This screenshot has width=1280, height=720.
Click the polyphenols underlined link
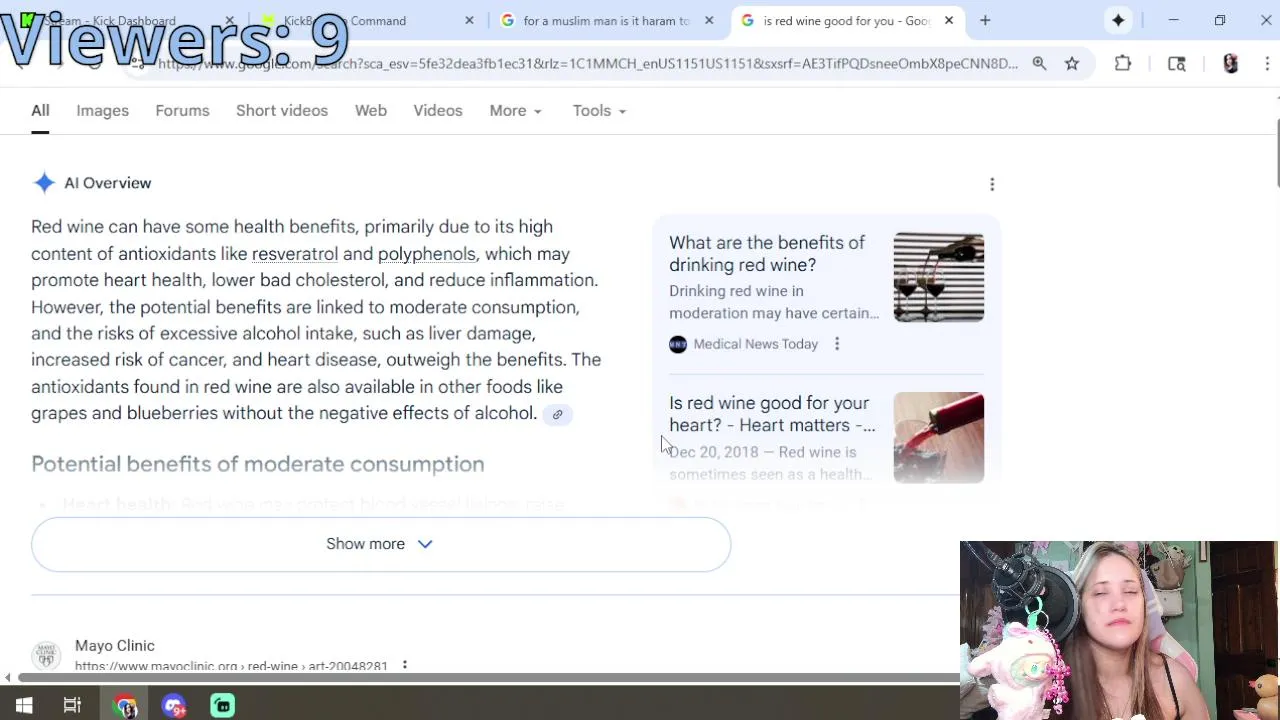point(426,254)
